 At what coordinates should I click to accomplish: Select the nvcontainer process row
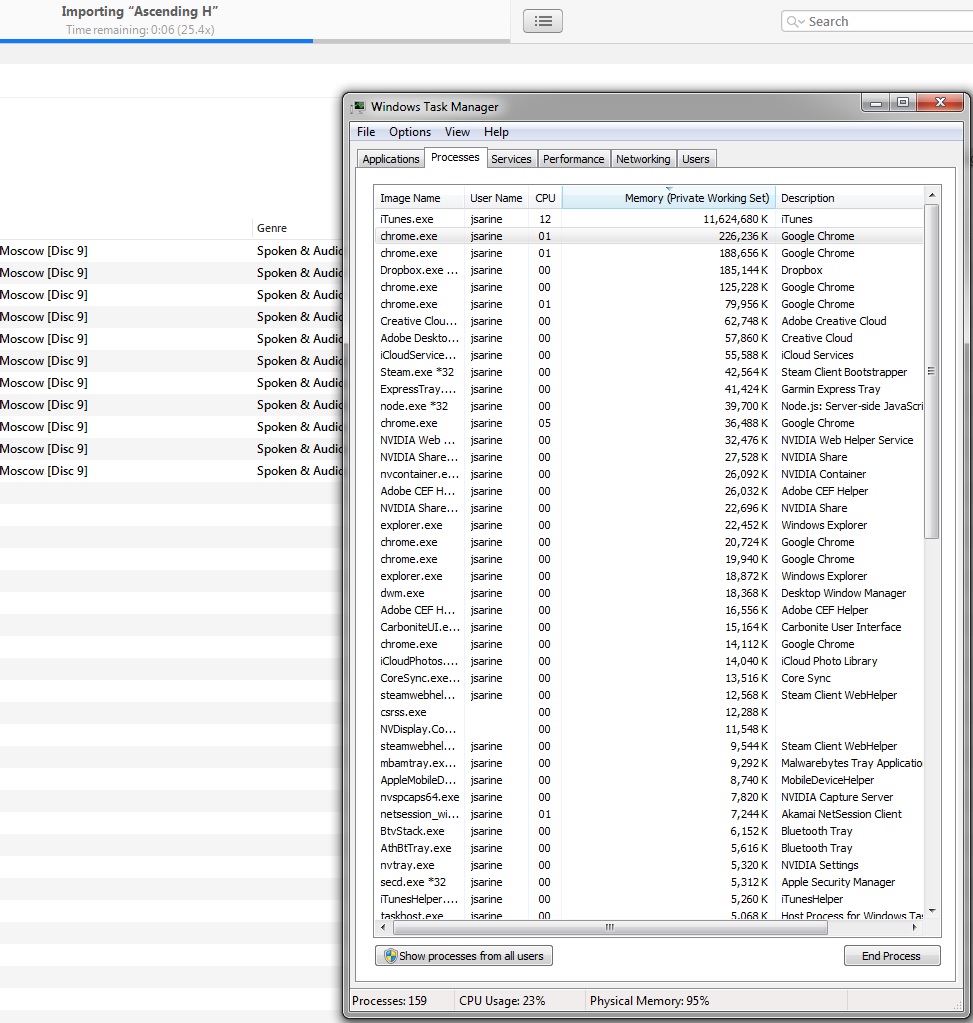tap(649, 474)
